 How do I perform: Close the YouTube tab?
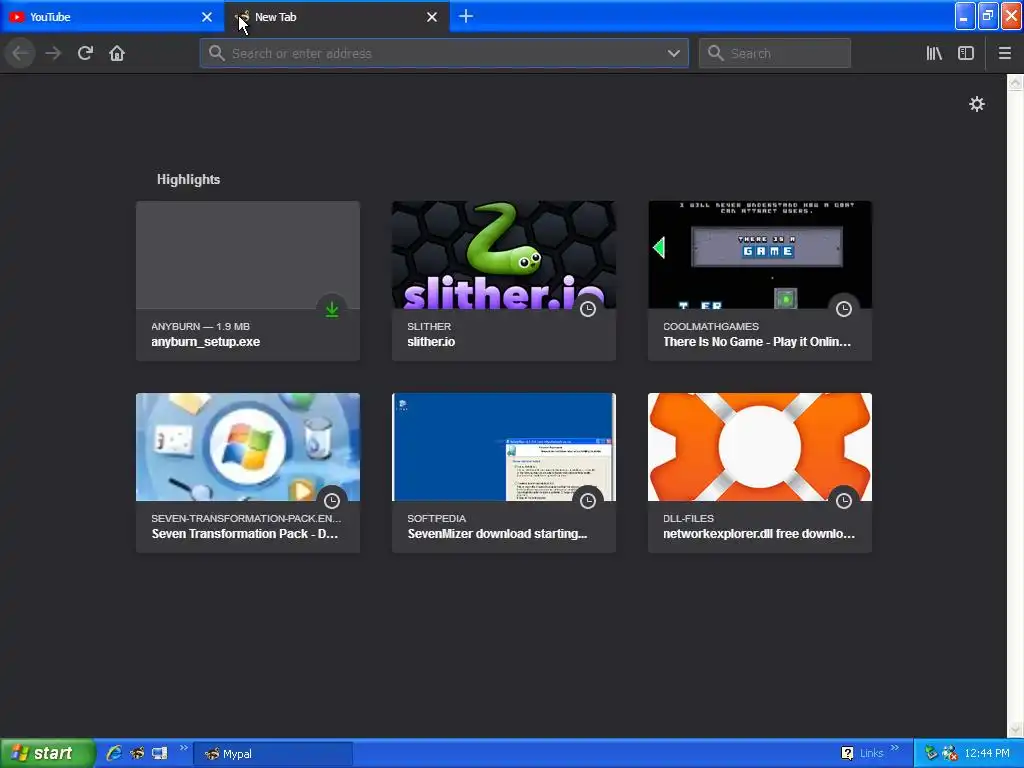point(207,17)
